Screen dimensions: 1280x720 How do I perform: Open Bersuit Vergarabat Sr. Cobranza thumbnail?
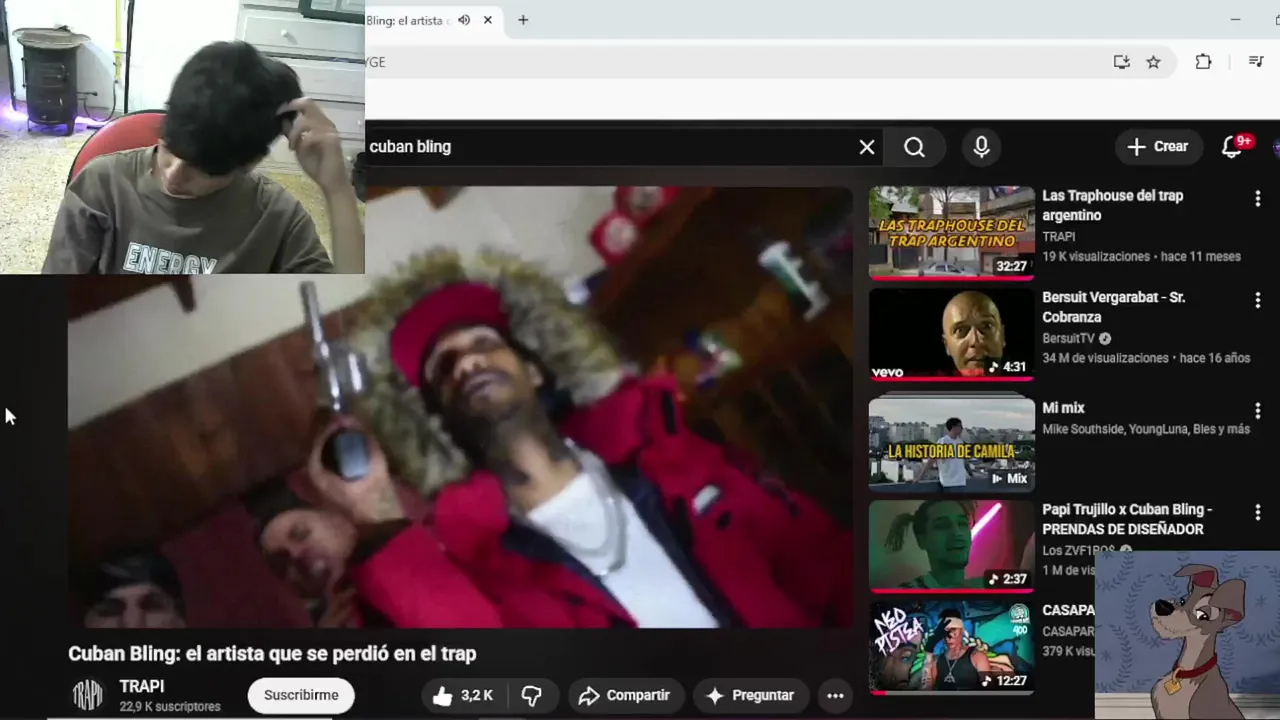pyautogui.click(x=952, y=334)
